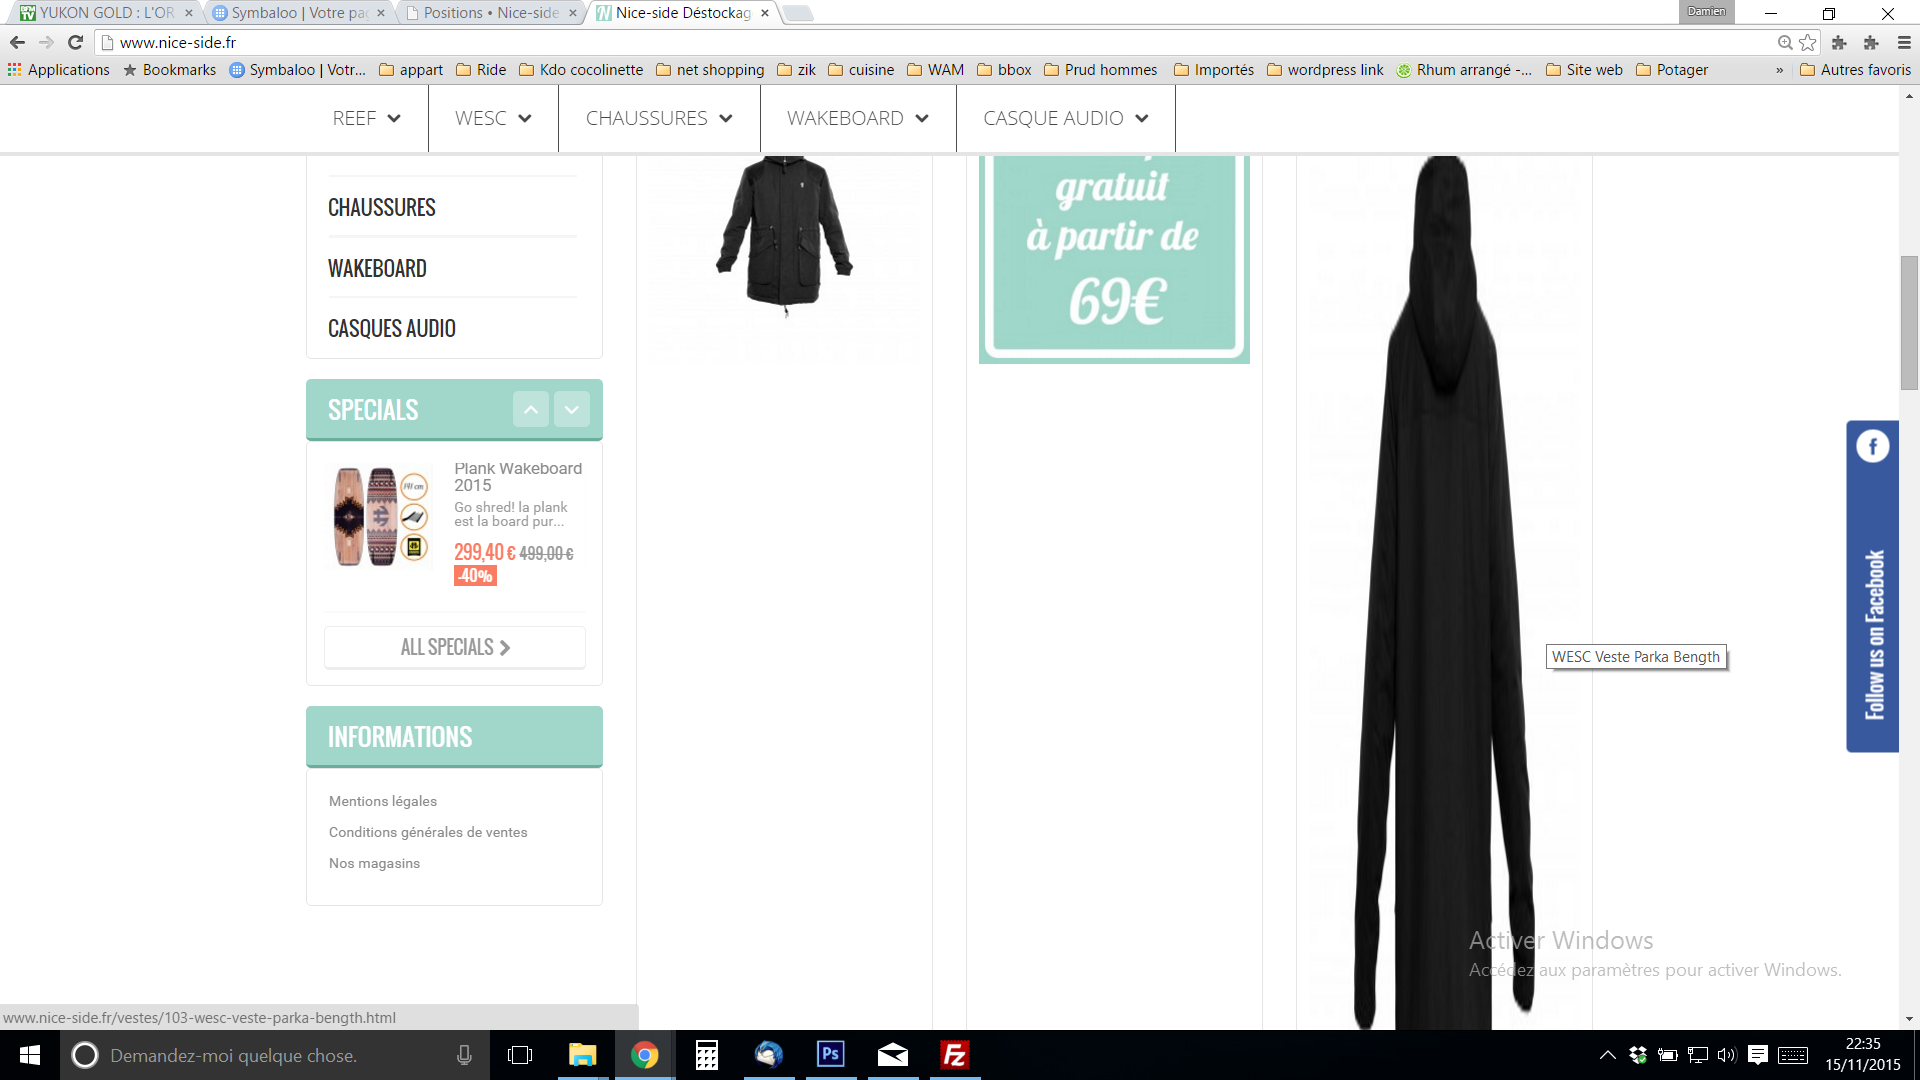Open the touch keyboard icon in tray
The height and width of the screenshot is (1080, 1920).
[1793, 1055]
